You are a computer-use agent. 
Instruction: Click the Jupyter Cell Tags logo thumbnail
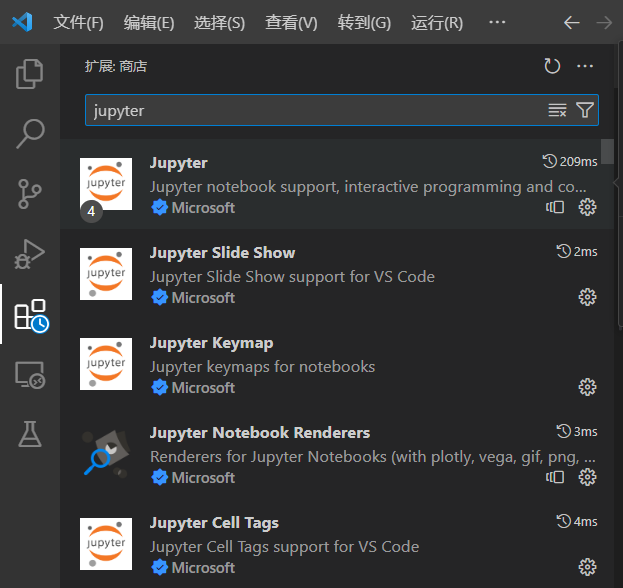(106, 544)
